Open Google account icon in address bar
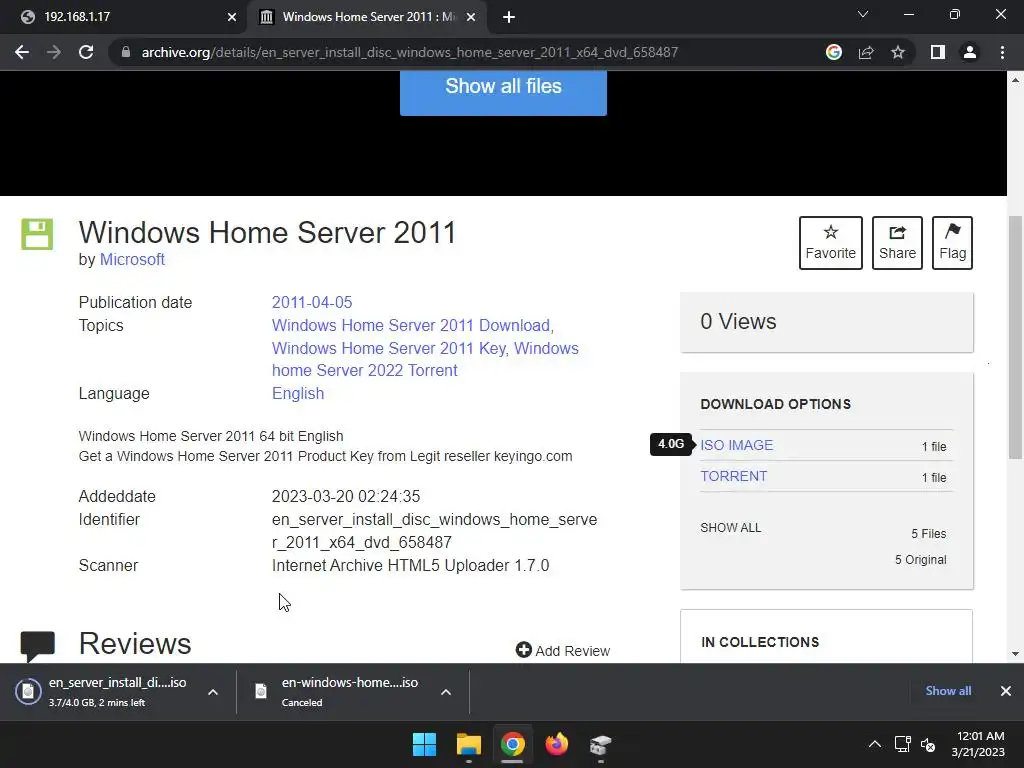The width and height of the screenshot is (1024, 768). tap(834, 52)
